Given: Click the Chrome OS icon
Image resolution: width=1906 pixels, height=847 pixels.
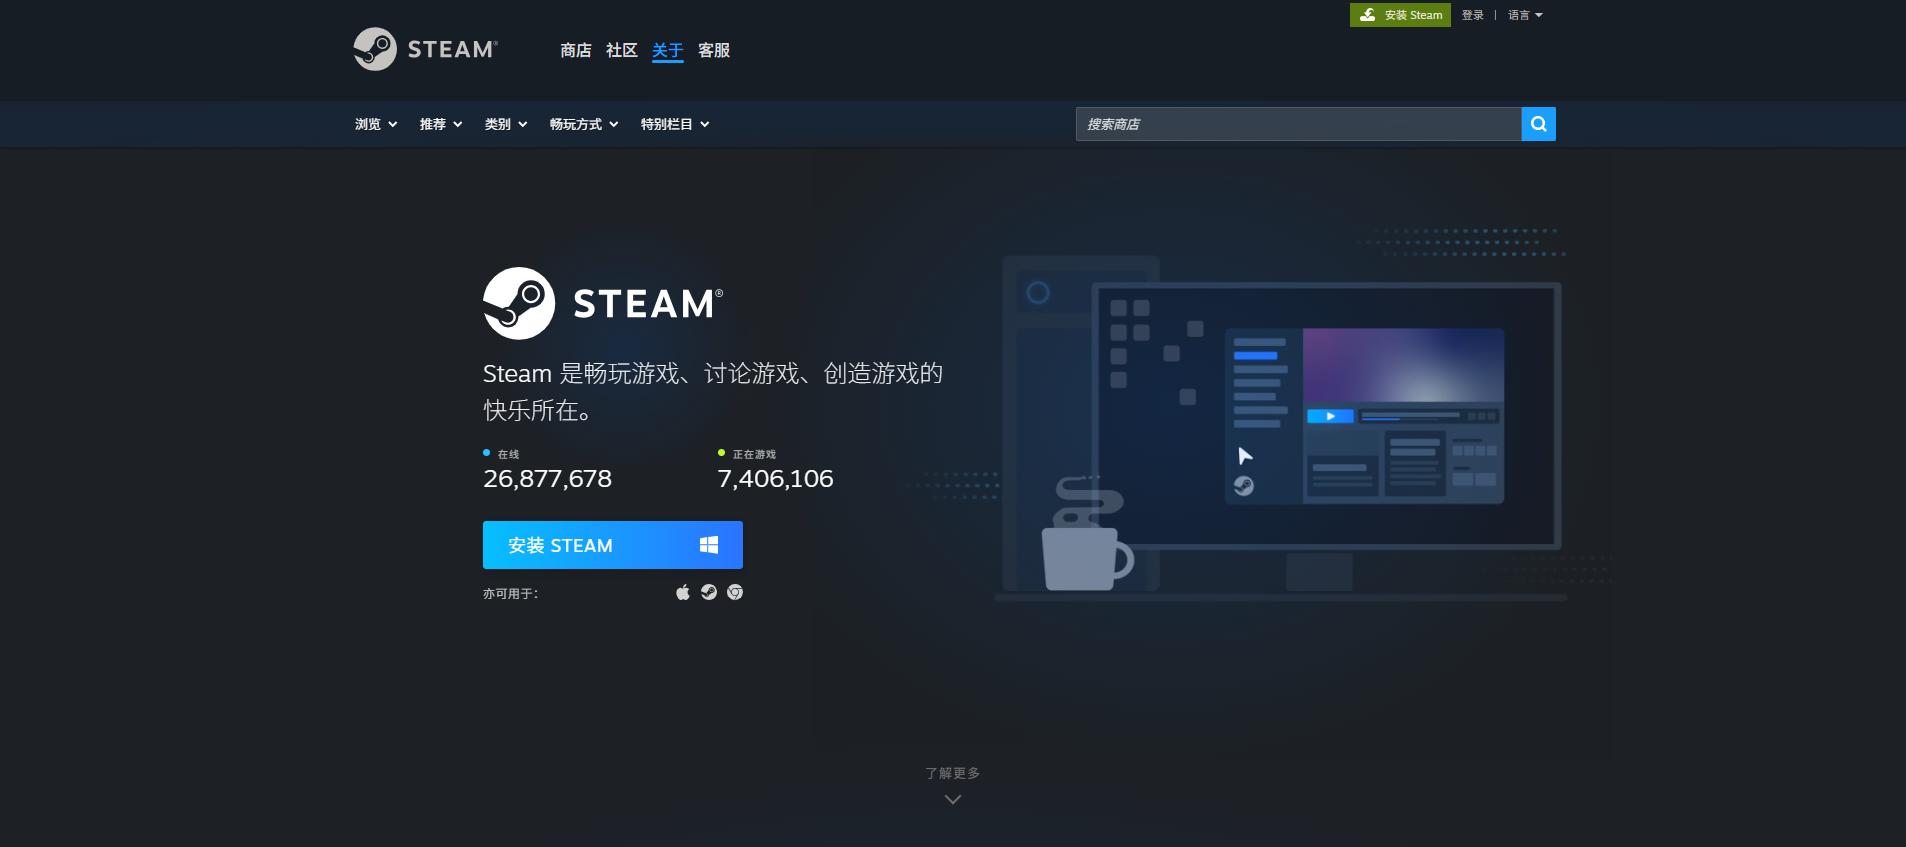Looking at the screenshot, I should 735,592.
